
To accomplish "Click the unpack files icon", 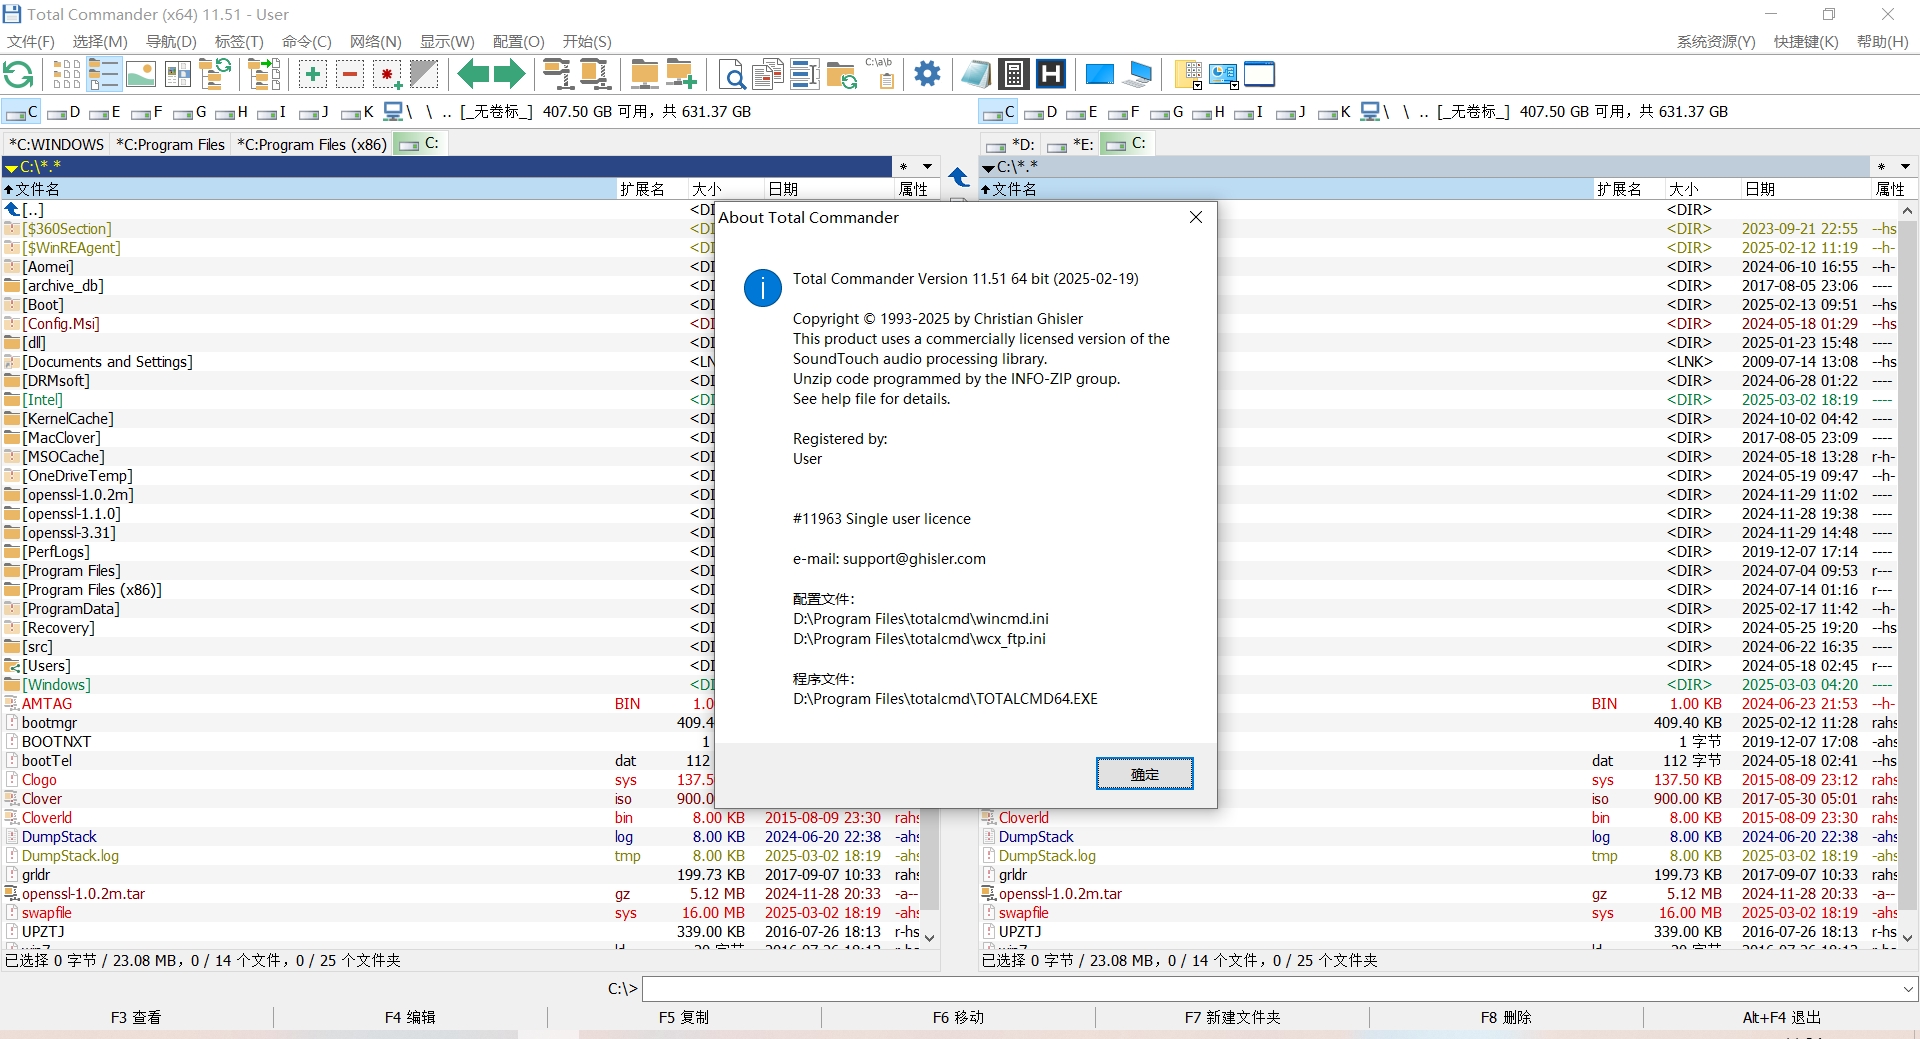I will point(595,74).
